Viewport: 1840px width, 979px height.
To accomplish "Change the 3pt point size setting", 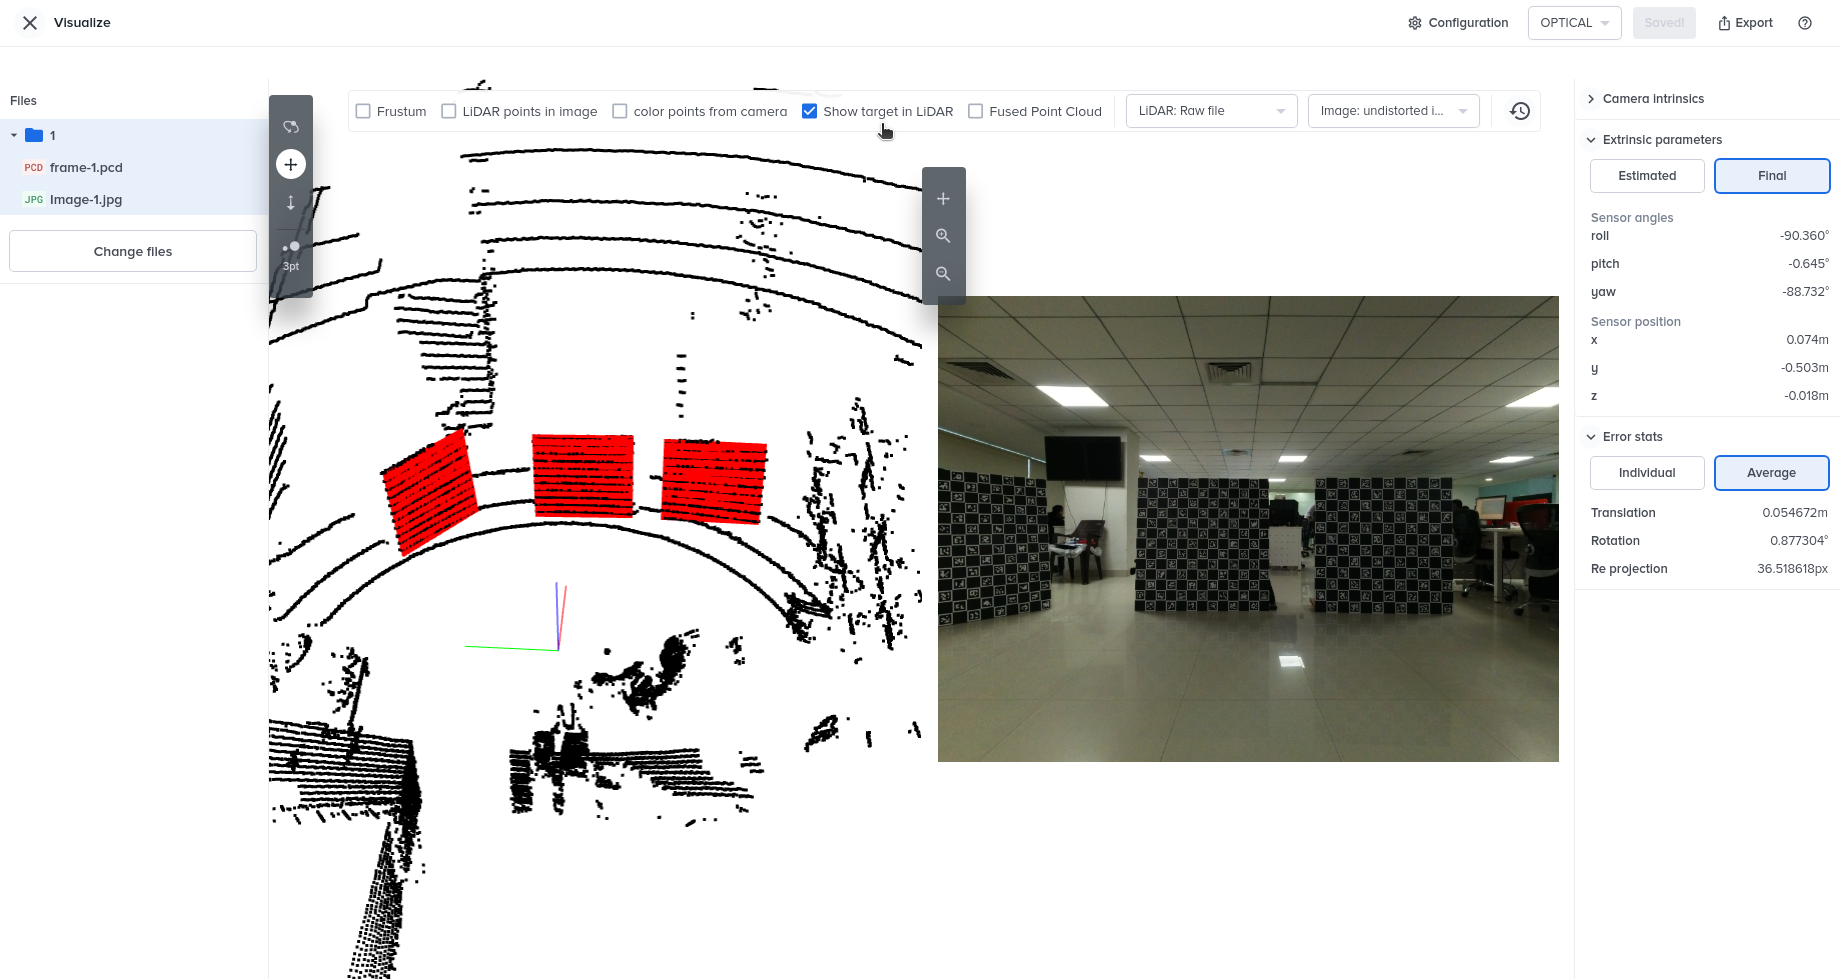I will pyautogui.click(x=291, y=254).
